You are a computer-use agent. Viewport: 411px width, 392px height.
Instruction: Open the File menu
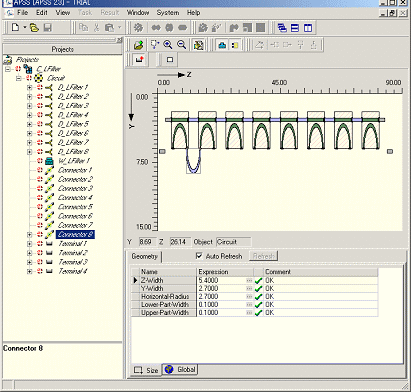click(x=22, y=13)
